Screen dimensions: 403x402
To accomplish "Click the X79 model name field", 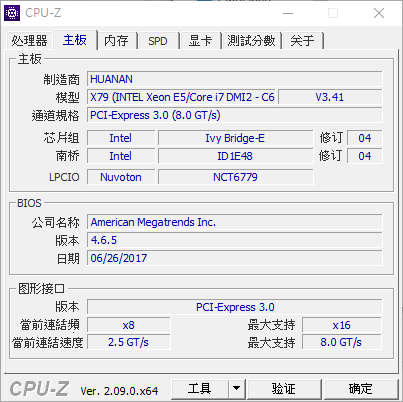I will click(x=182, y=97).
